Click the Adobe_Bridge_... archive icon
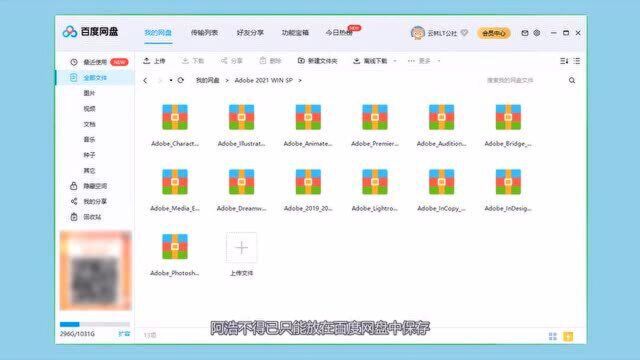The image size is (640, 360). (x=508, y=117)
